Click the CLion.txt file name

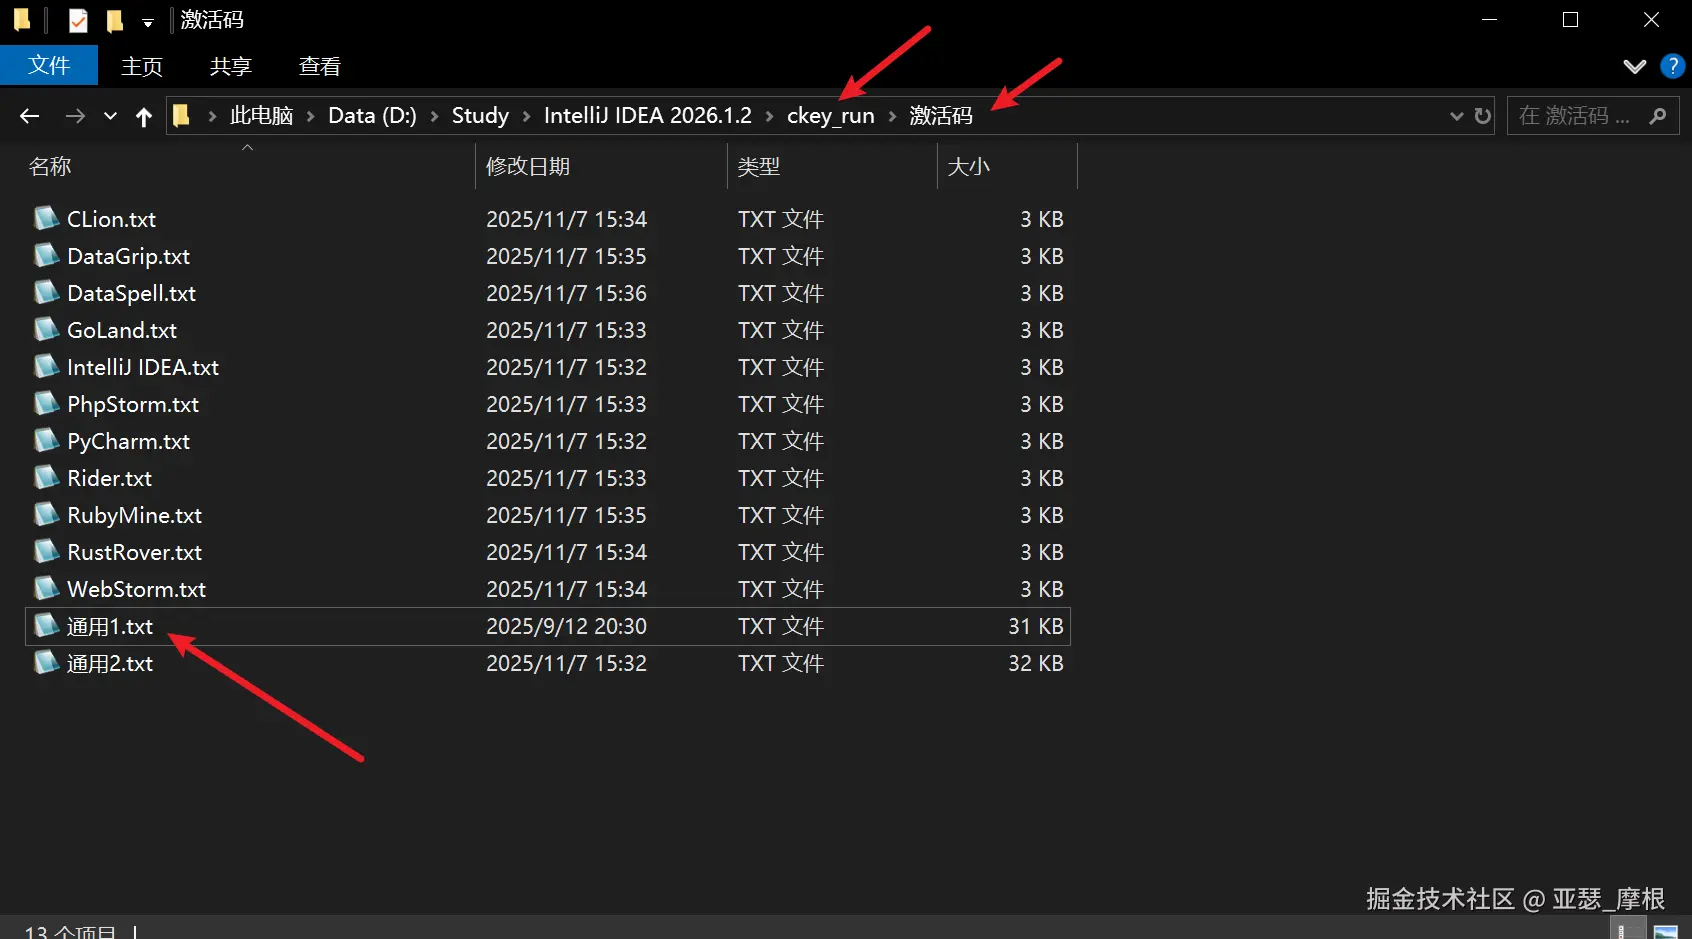pos(111,219)
